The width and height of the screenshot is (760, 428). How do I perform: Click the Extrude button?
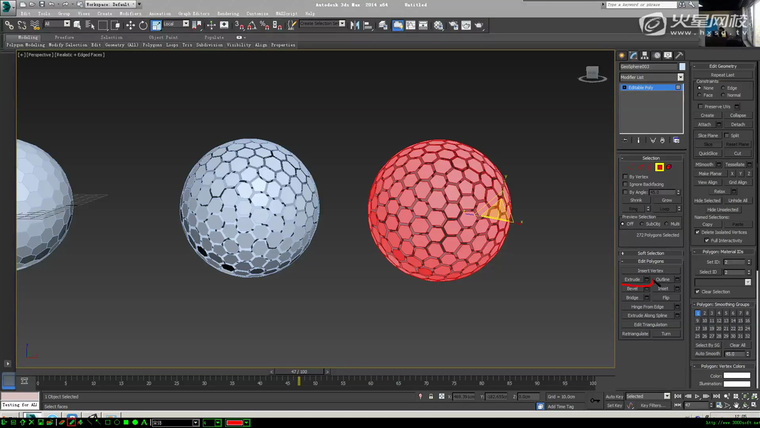(632, 280)
